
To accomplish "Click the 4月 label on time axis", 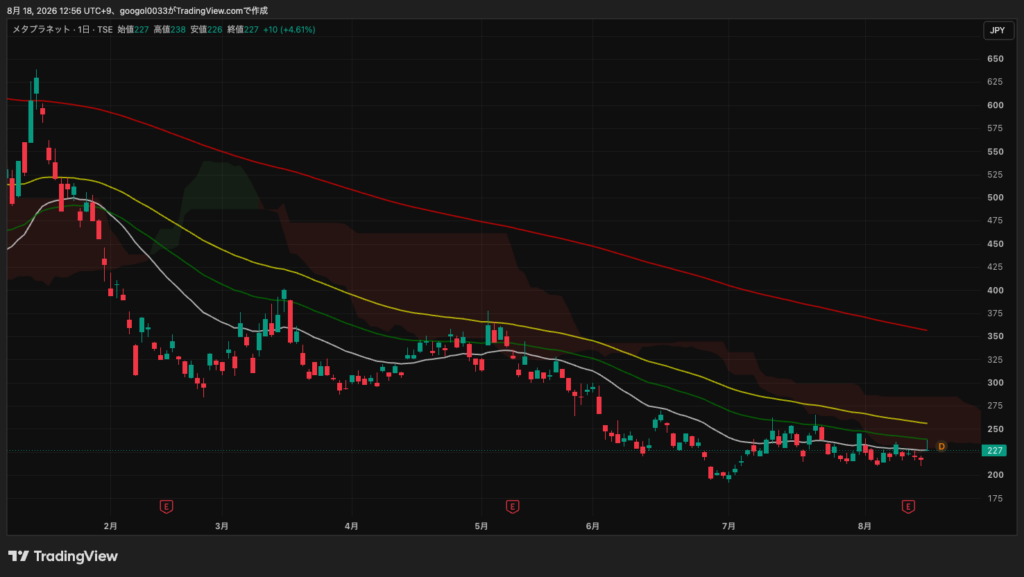I will (x=351, y=526).
